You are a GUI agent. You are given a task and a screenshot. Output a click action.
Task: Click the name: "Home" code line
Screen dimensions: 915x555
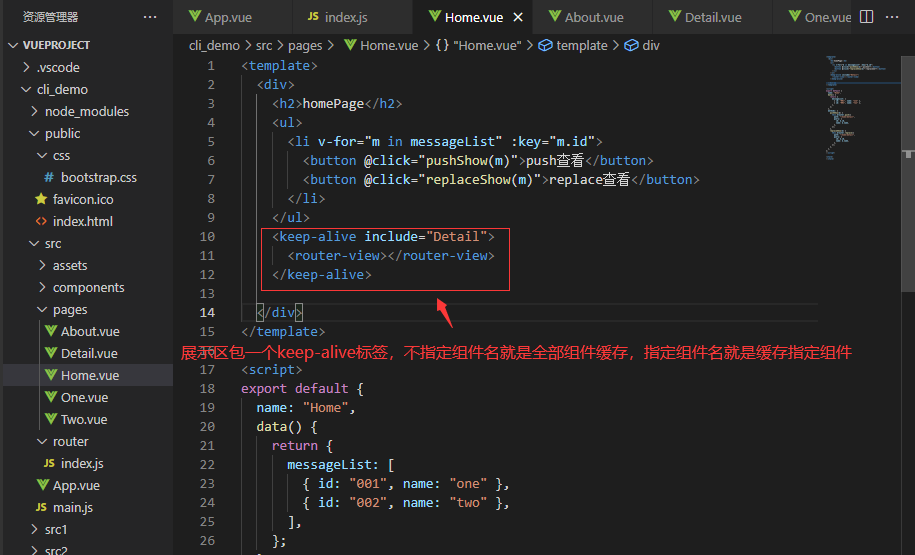coord(306,407)
